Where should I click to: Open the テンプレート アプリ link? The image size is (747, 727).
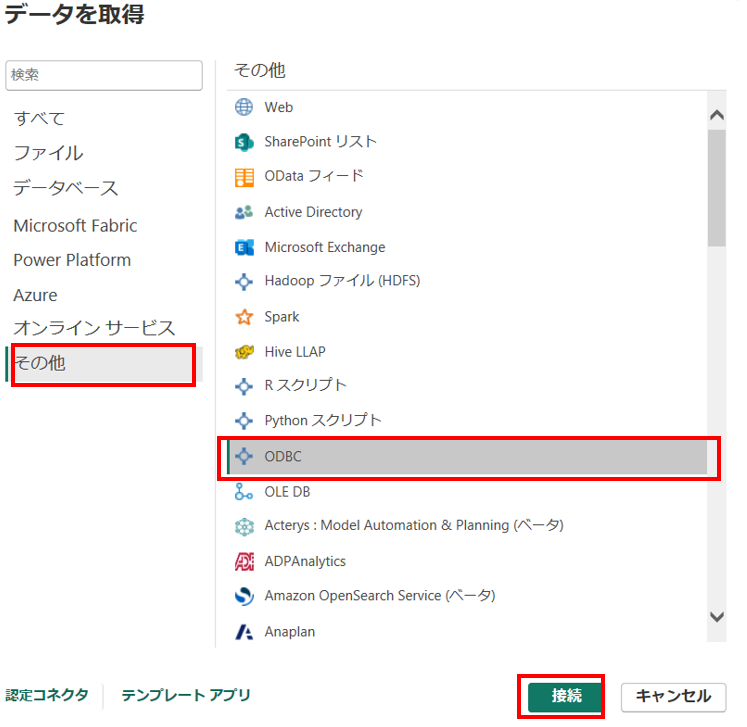coord(186,695)
